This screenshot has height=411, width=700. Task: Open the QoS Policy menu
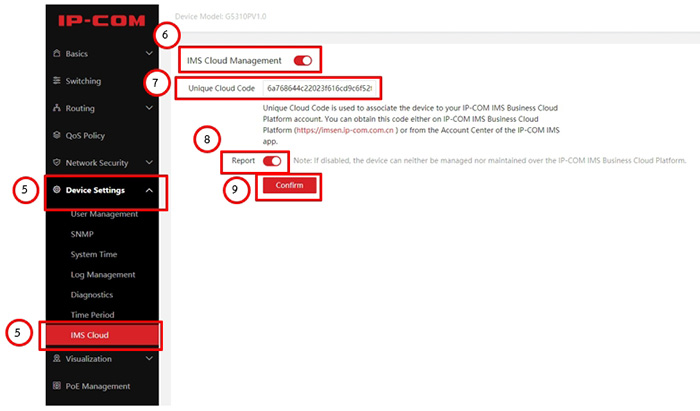(102, 135)
